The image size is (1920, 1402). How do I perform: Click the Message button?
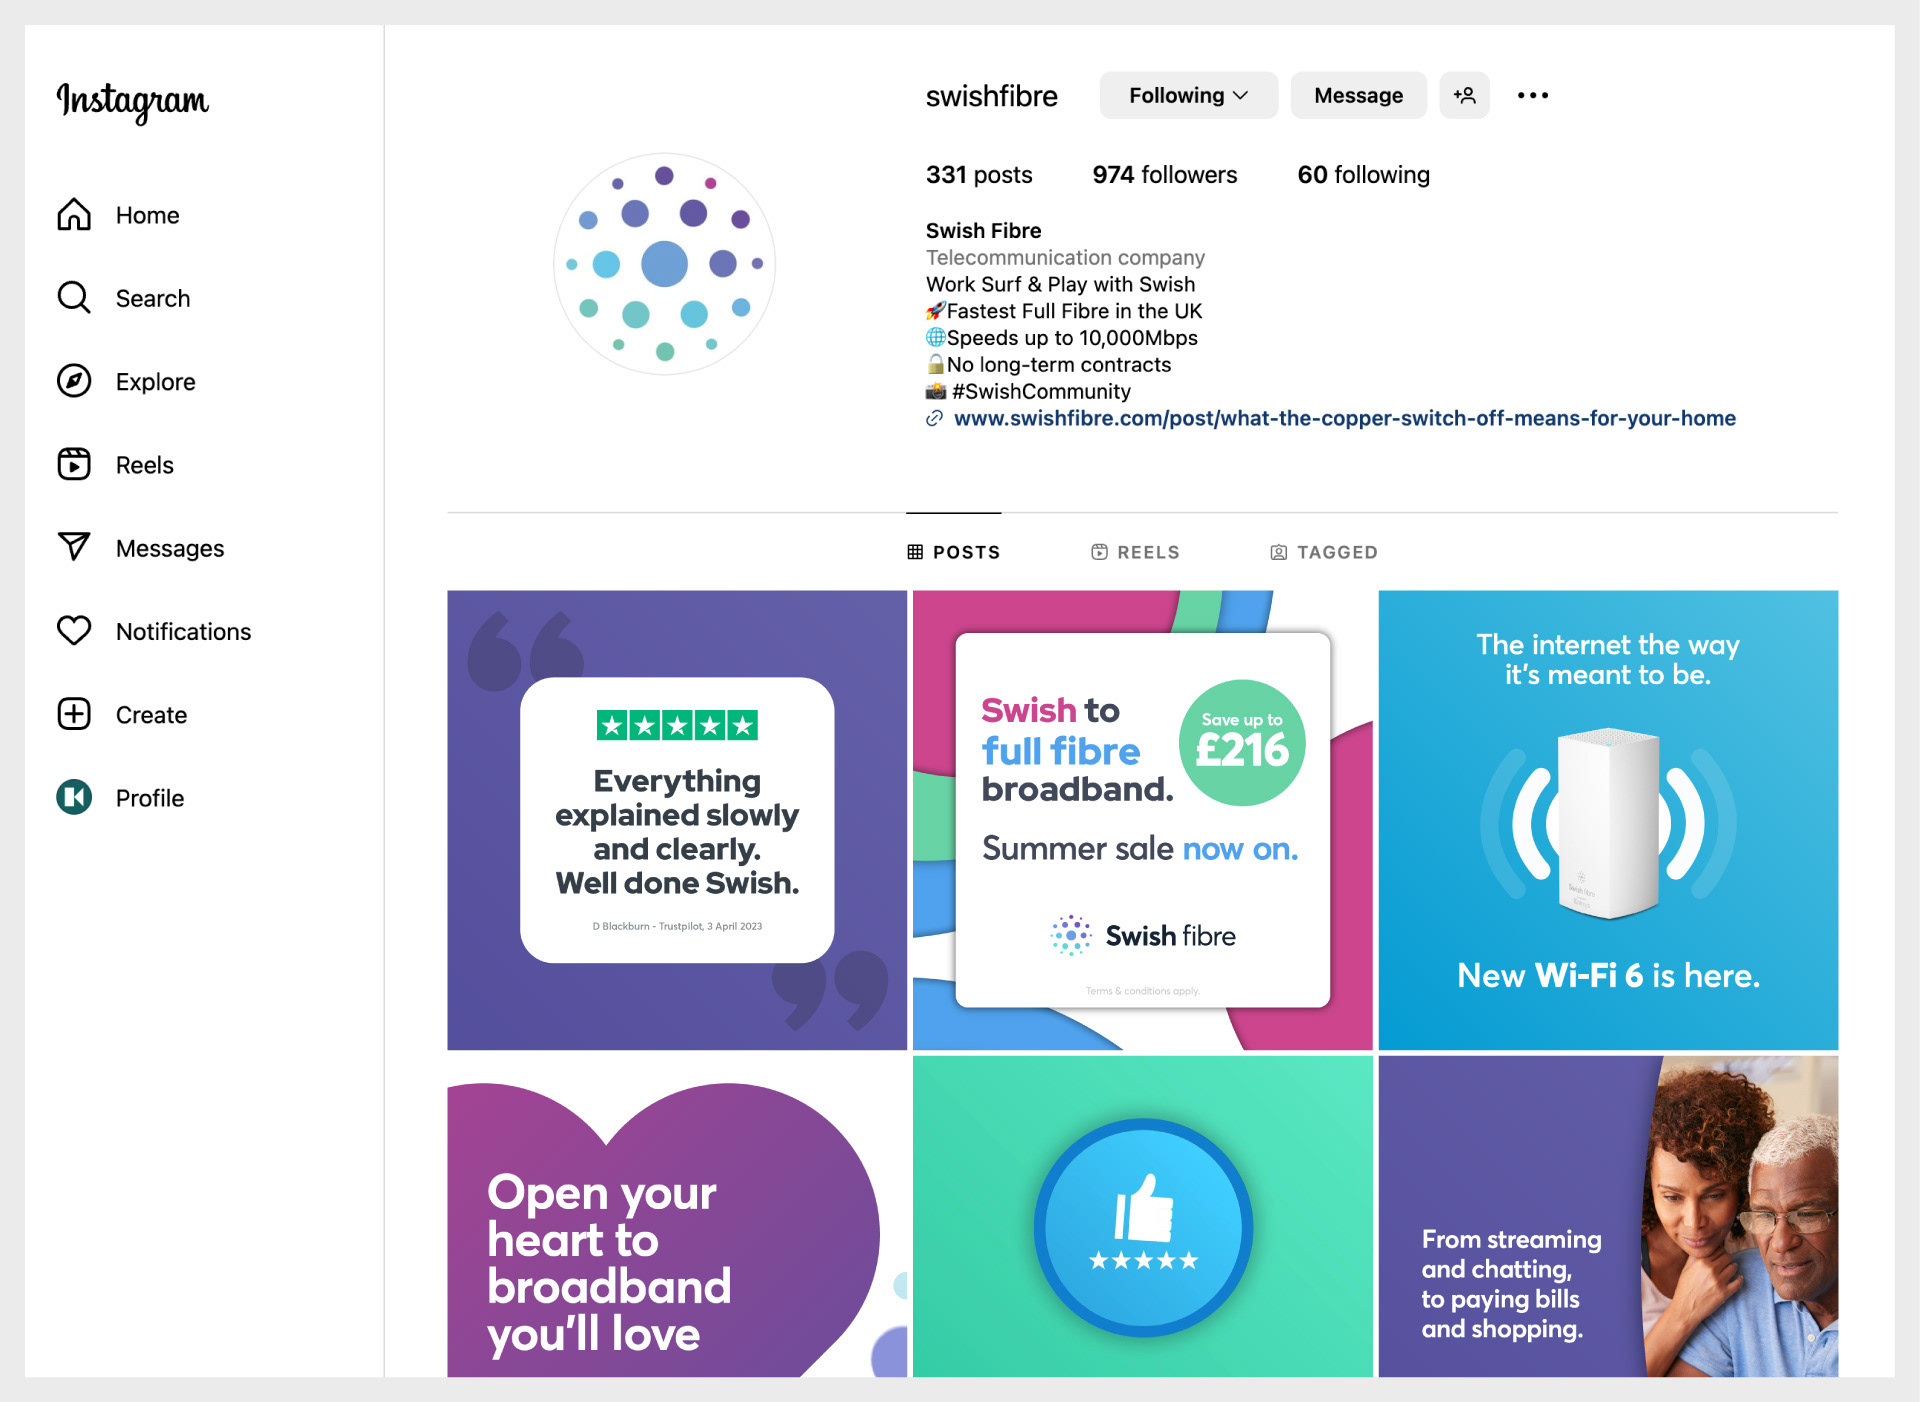(1358, 96)
